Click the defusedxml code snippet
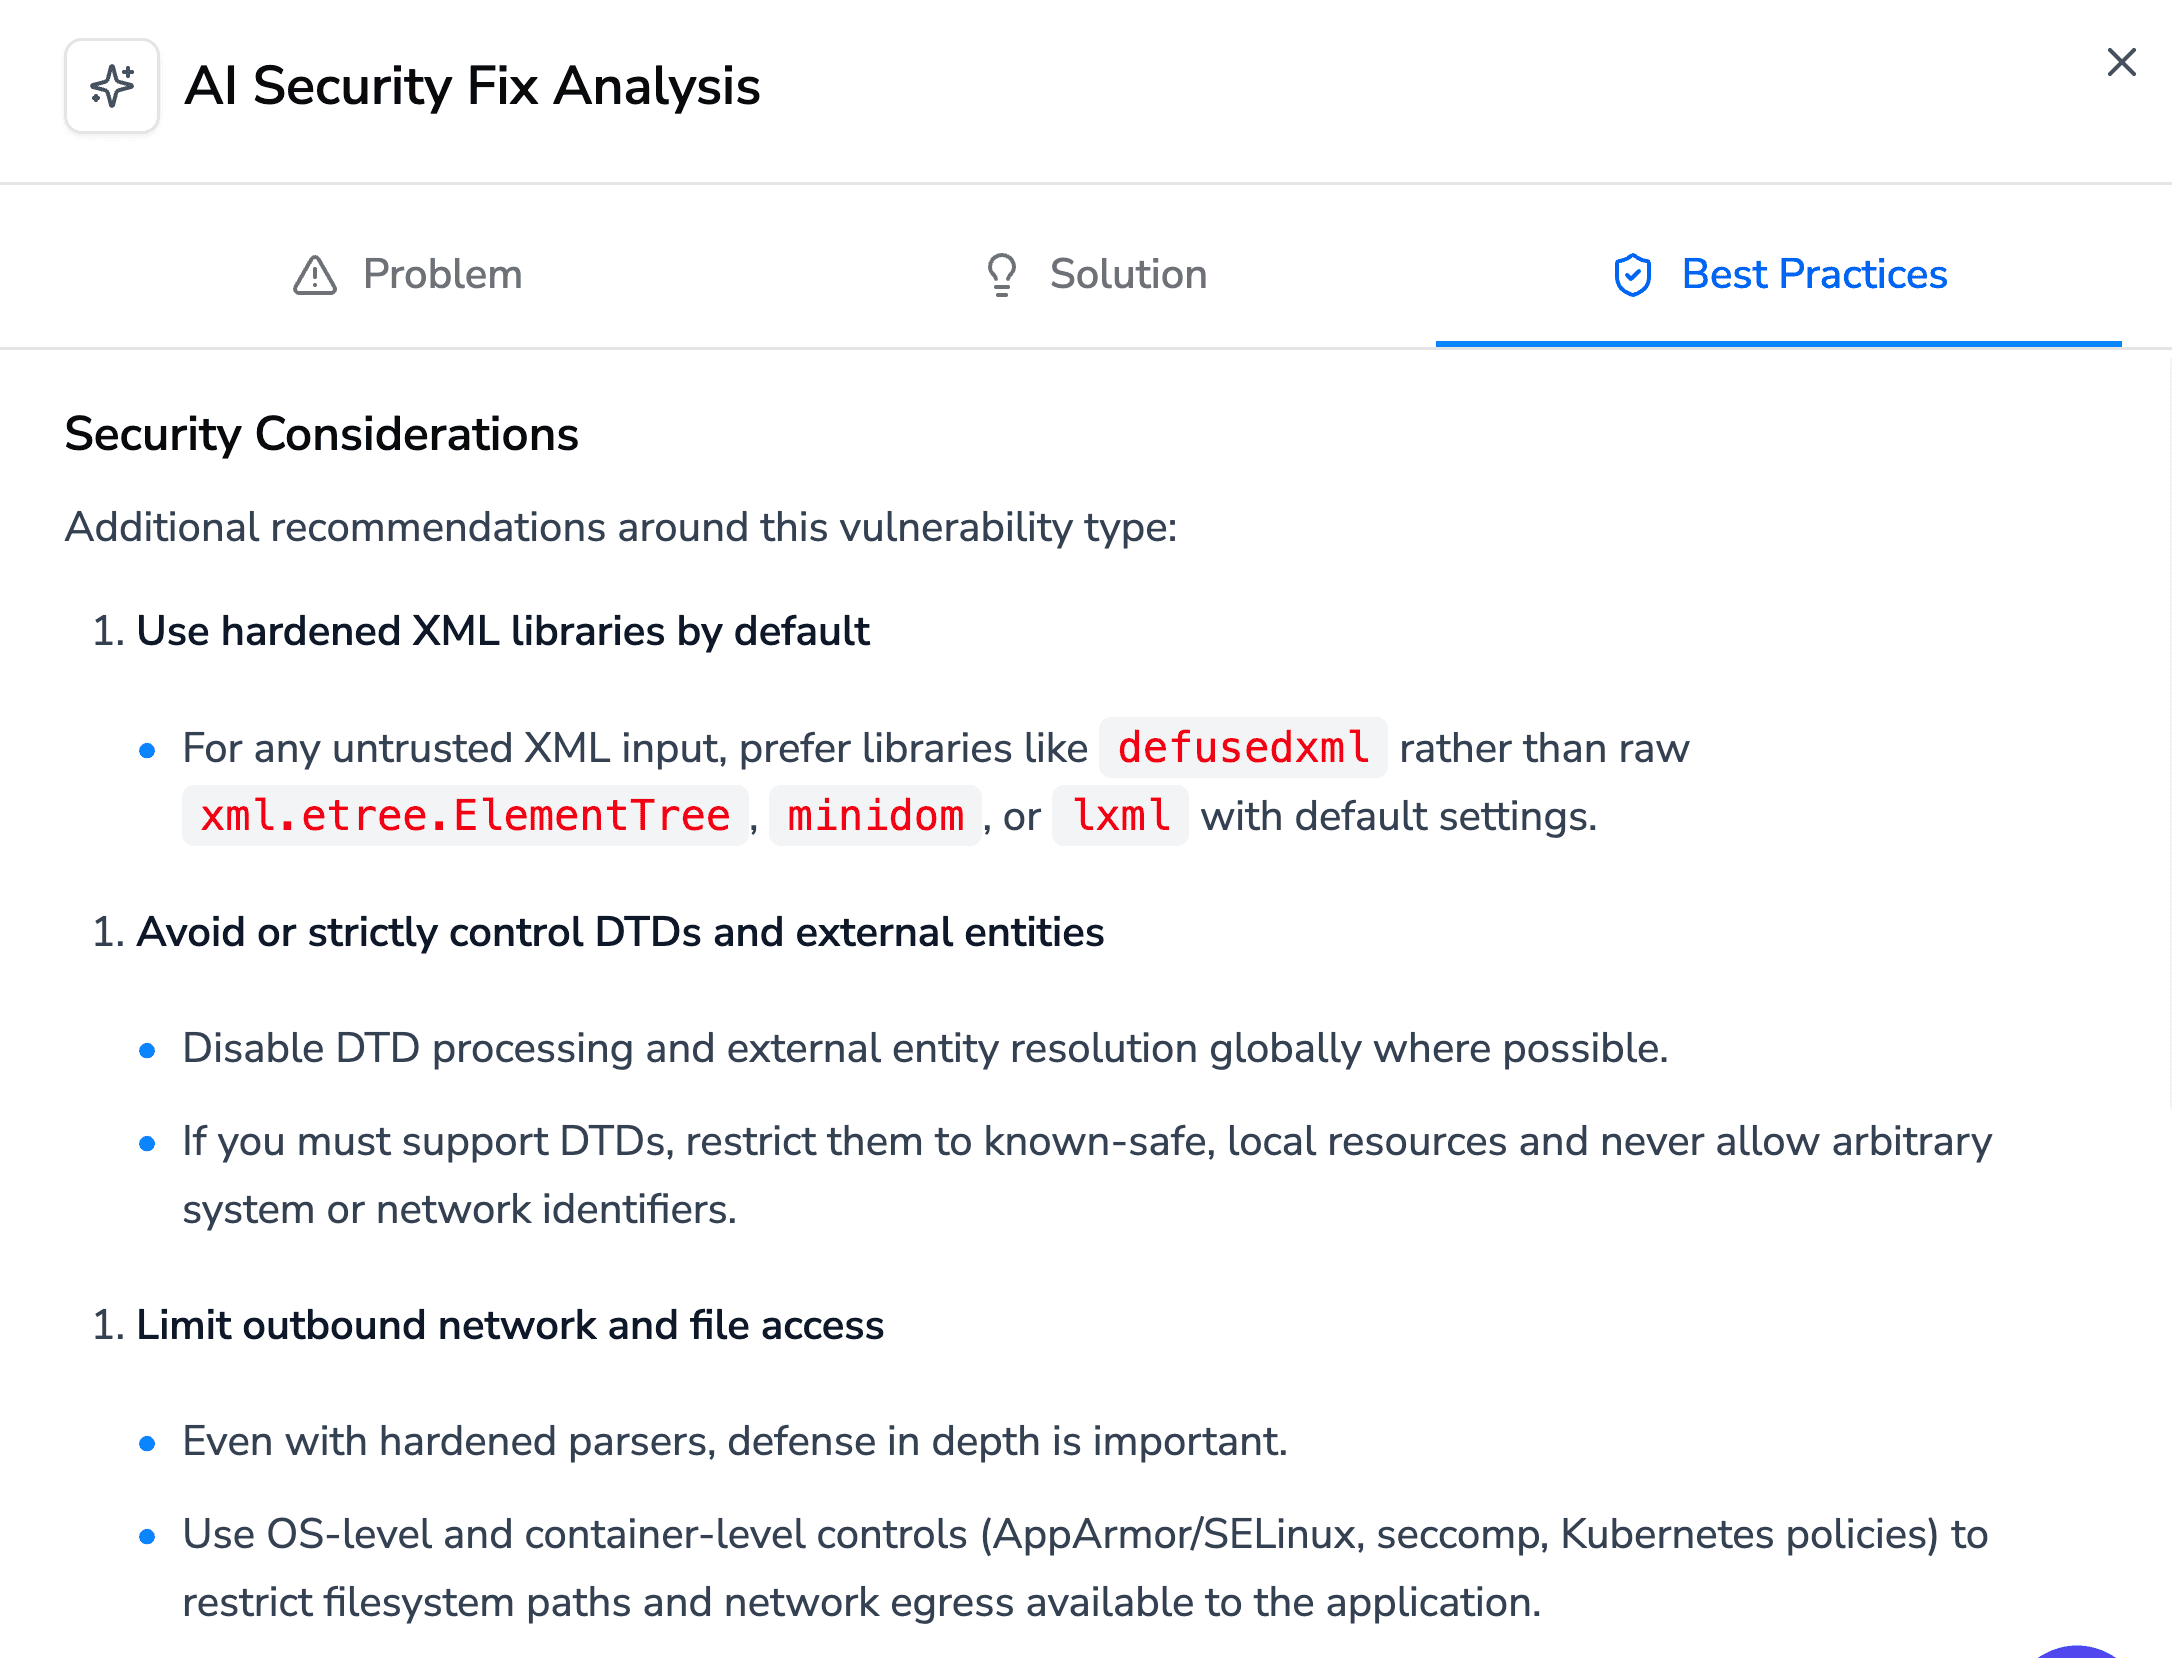Image resolution: width=2172 pixels, height=1658 pixels. click(1242, 748)
